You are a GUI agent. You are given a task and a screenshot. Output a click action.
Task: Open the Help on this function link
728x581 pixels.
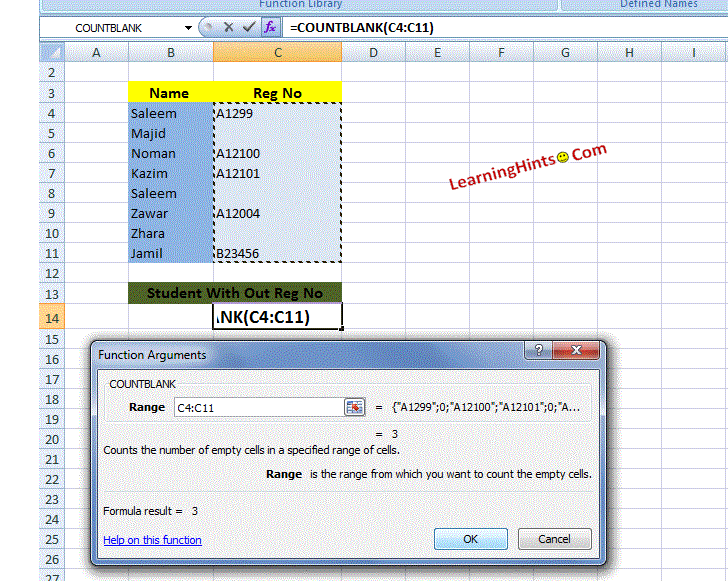152,540
